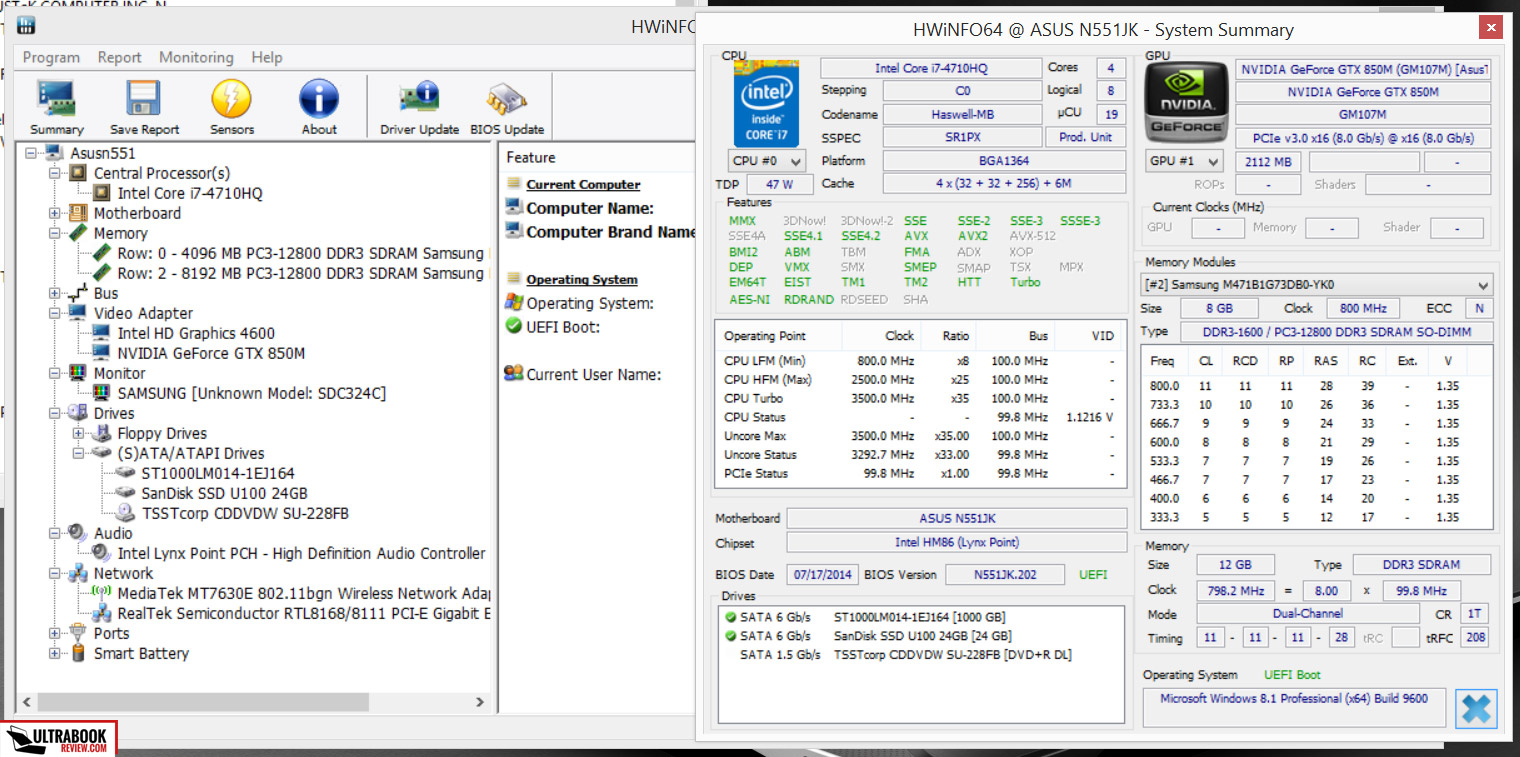Click the ASUS N551JK motherboard field
The width and height of the screenshot is (1520, 757).
pyautogui.click(x=957, y=518)
